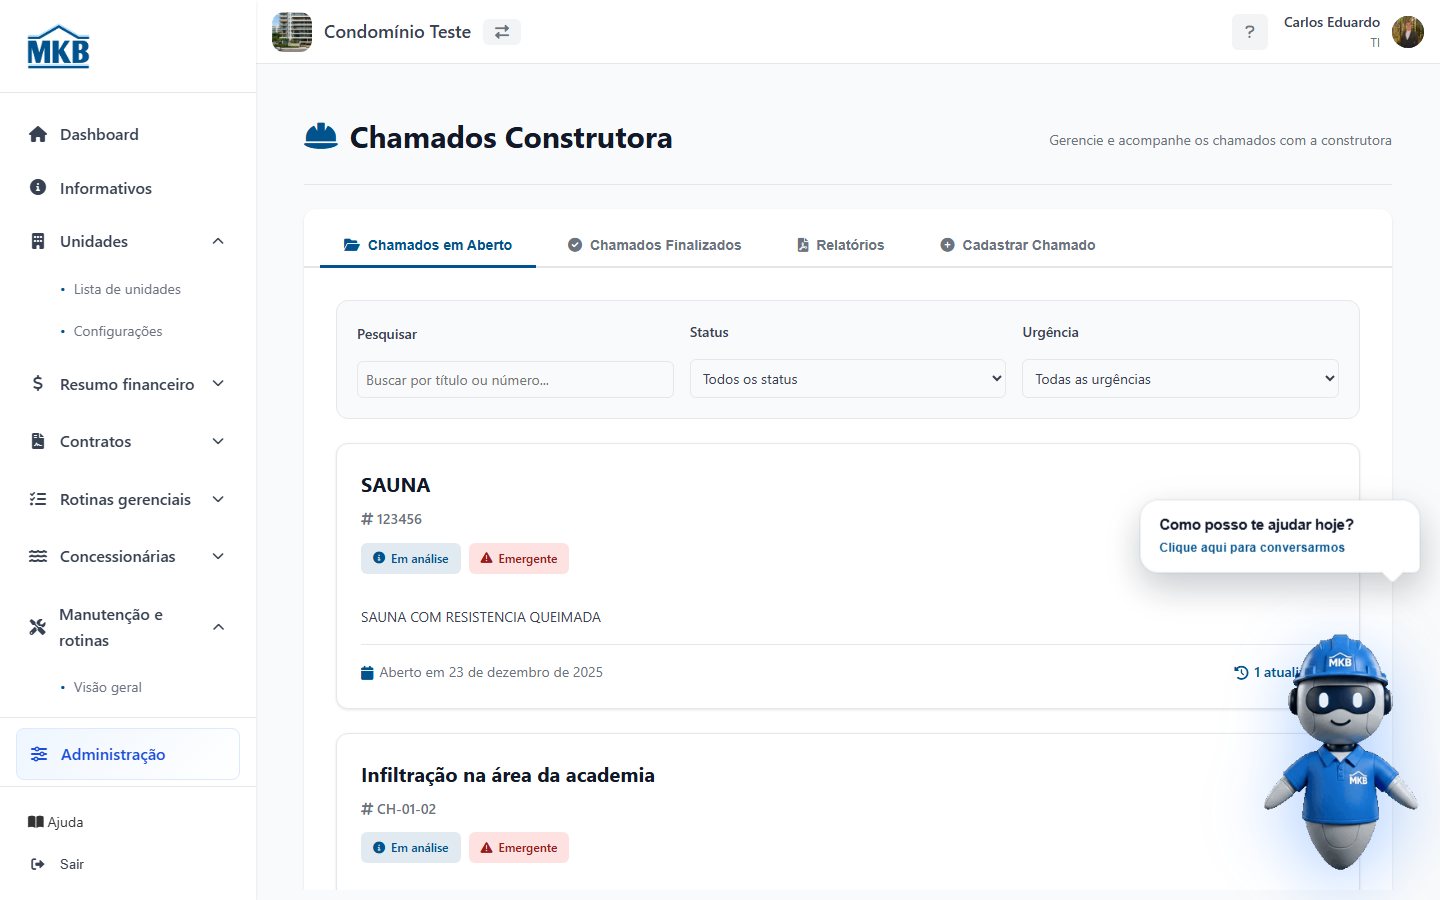The image size is (1440, 900).
Task: Click the Informativos info icon
Action: tap(38, 187)
